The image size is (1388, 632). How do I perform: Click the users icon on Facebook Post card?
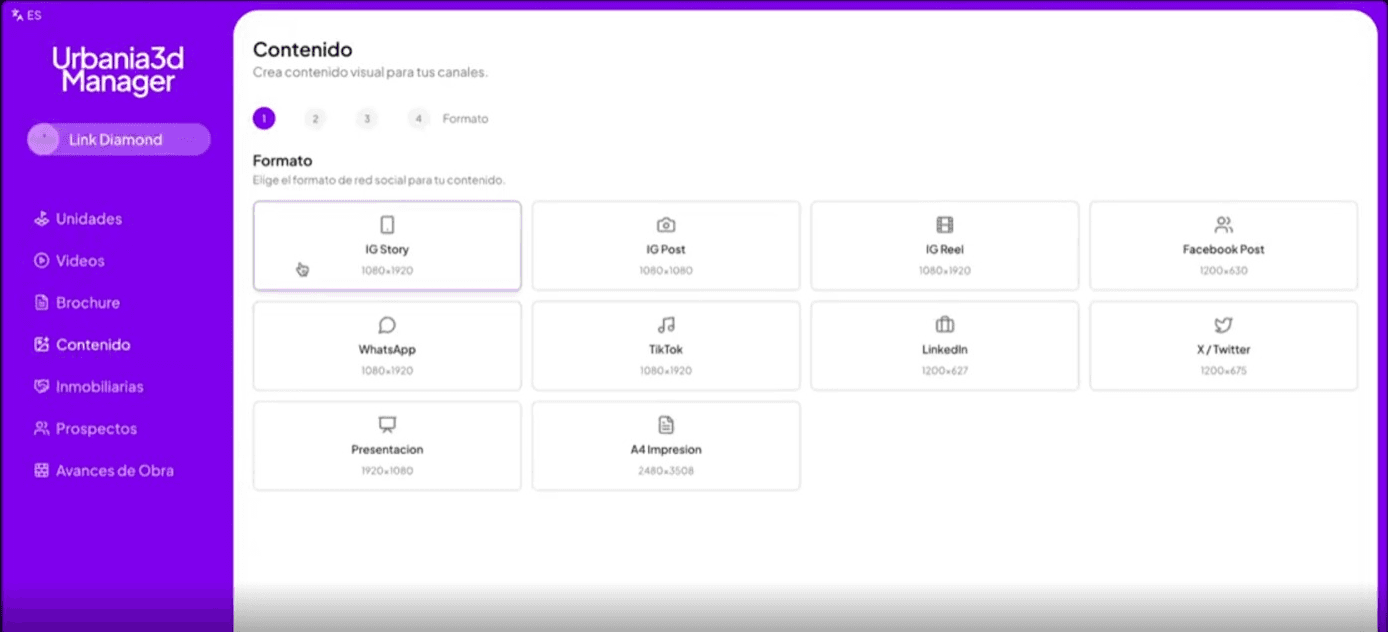pos(1224,225)
